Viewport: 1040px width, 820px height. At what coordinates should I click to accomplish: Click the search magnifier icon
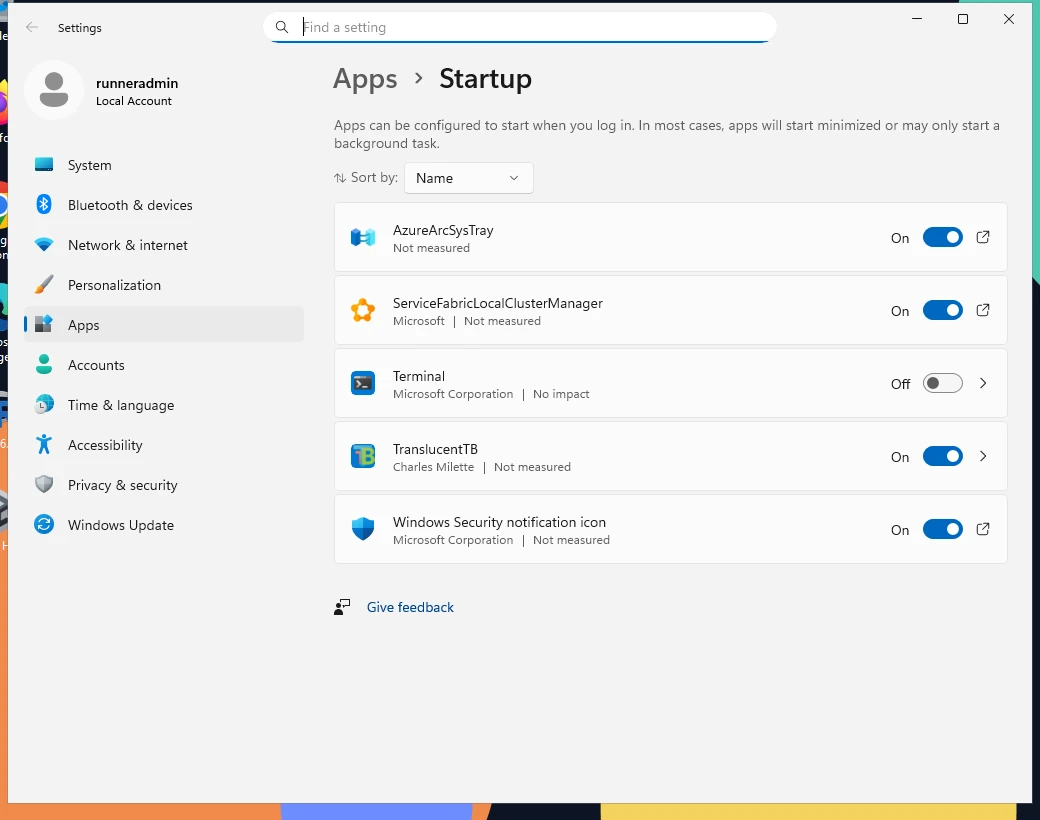[x=282, y=27]
